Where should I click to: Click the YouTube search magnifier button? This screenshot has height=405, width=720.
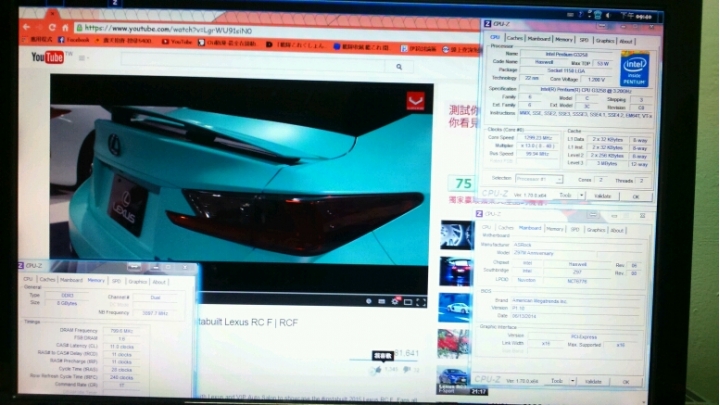coord(399,67)
